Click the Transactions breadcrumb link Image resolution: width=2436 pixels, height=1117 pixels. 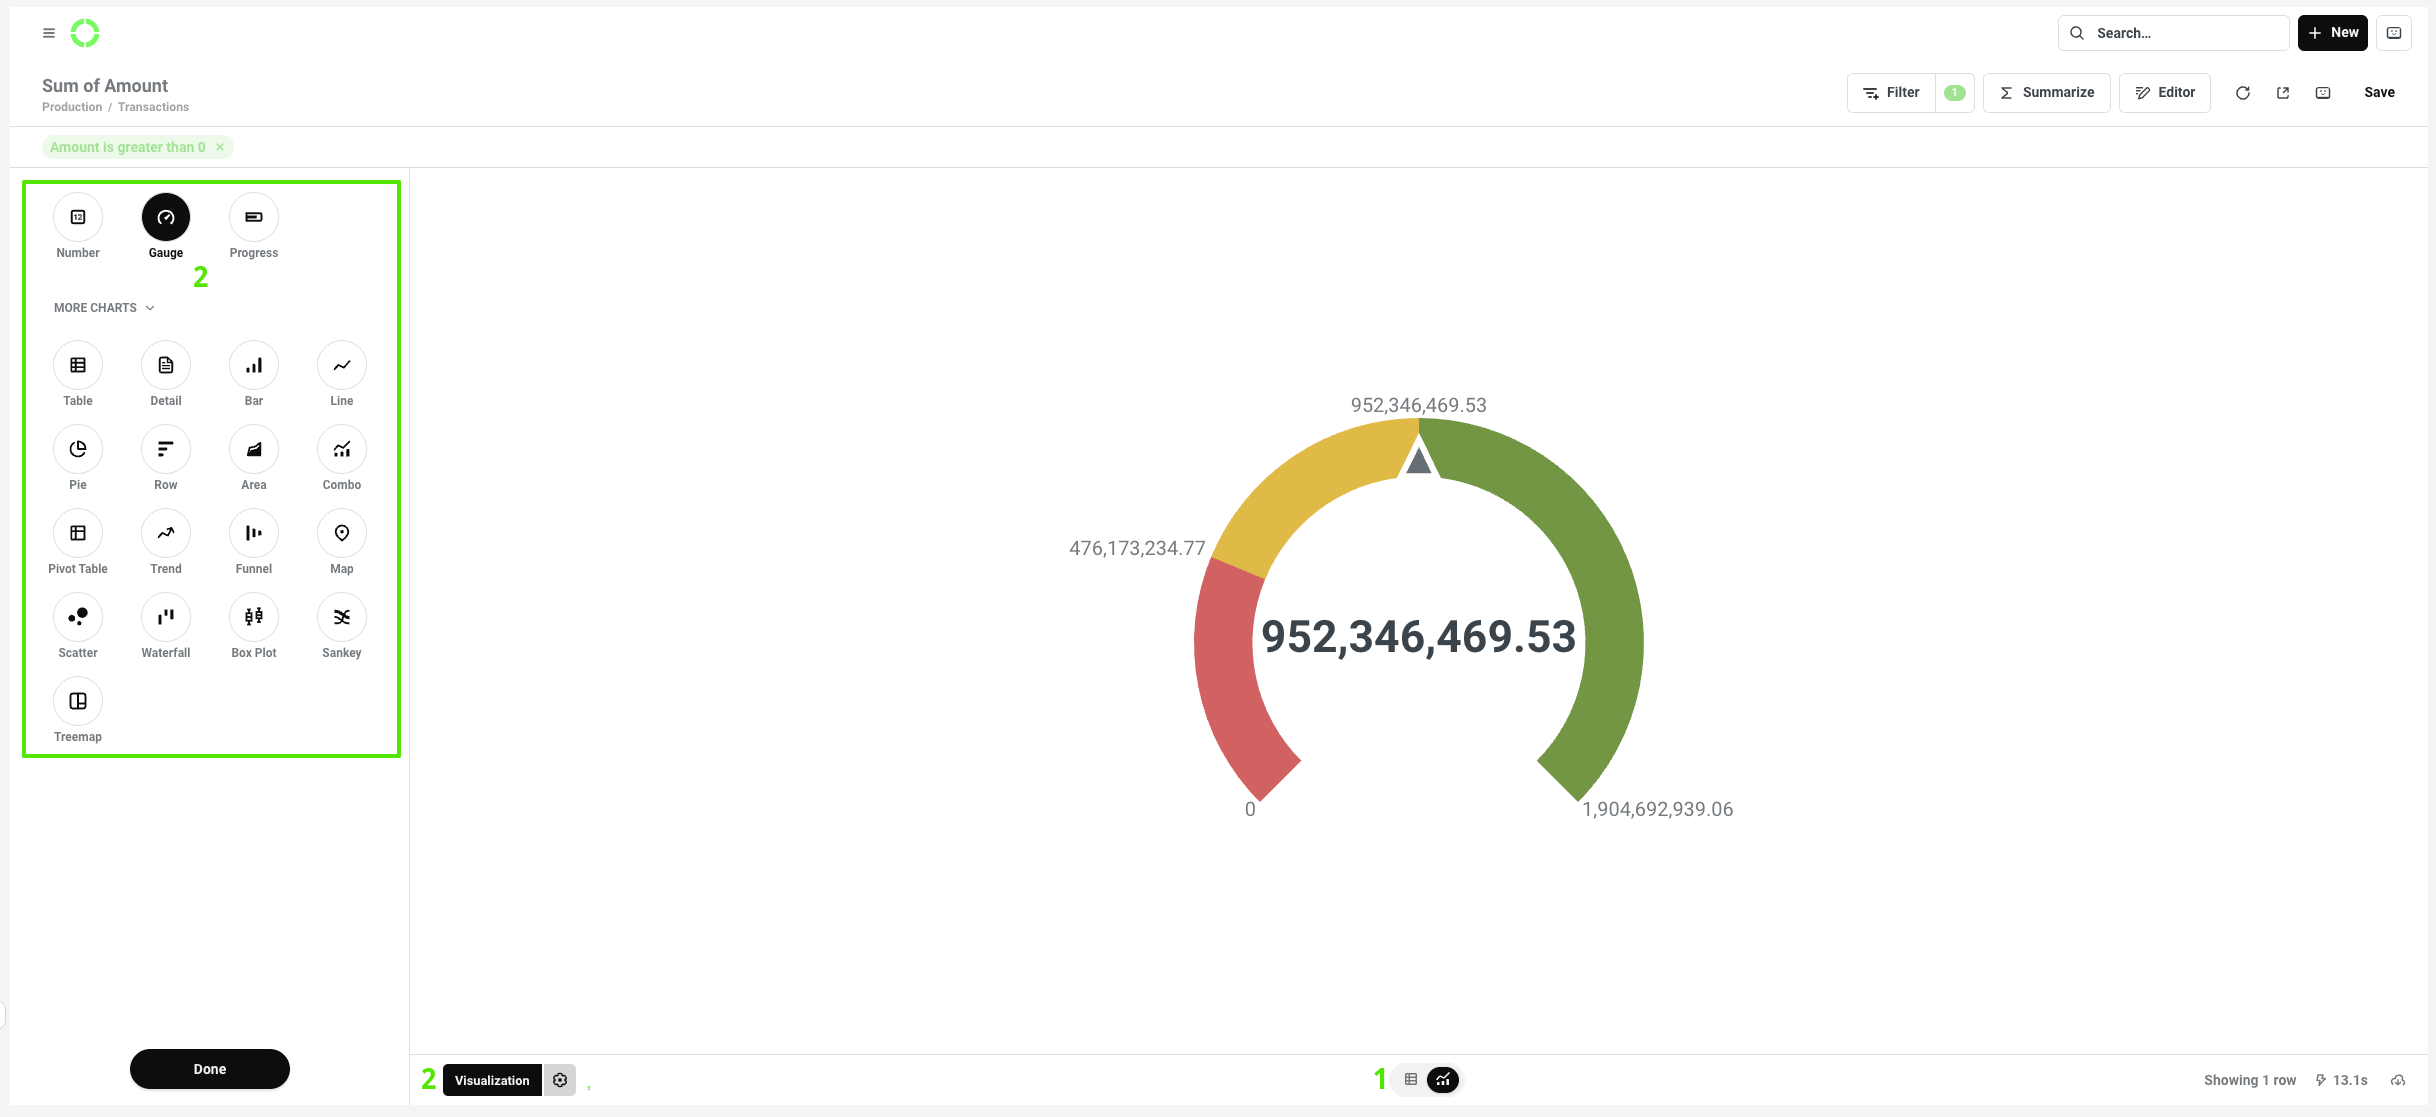click(153, 107)
